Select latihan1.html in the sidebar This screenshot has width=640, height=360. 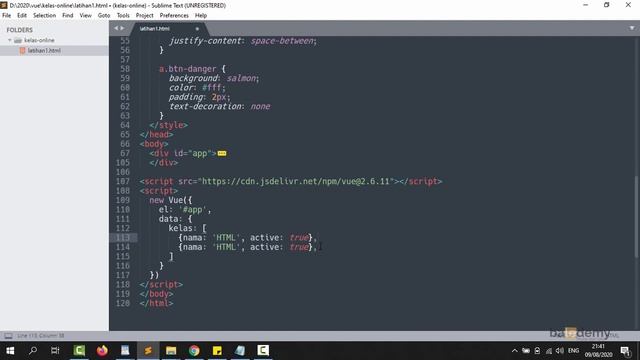click(x=44, y=51)
